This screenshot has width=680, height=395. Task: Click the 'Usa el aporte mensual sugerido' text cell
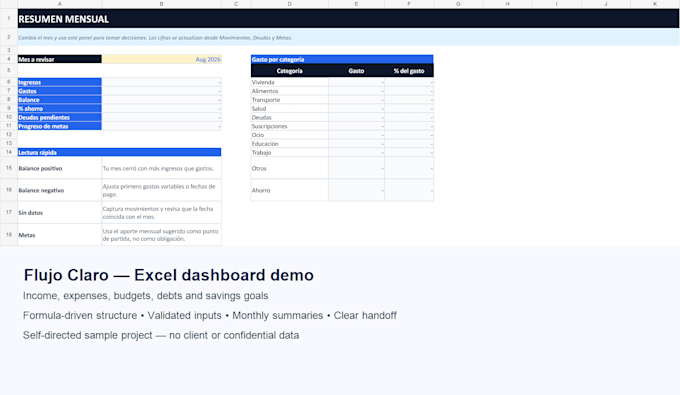(162, 235)
